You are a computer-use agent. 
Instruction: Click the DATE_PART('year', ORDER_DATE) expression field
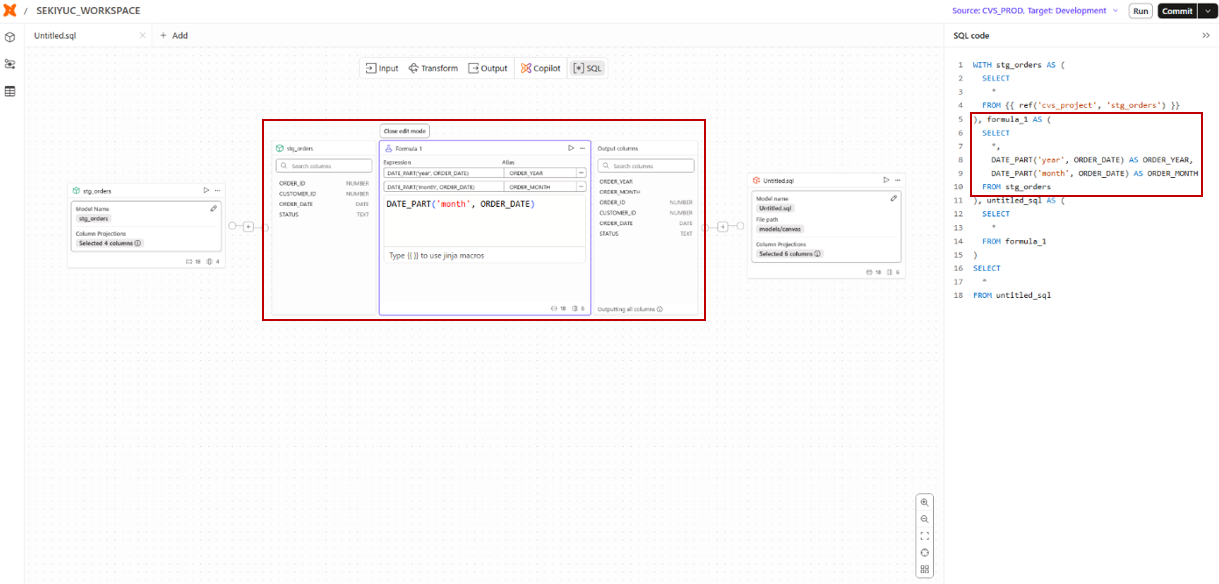(443, 173)
